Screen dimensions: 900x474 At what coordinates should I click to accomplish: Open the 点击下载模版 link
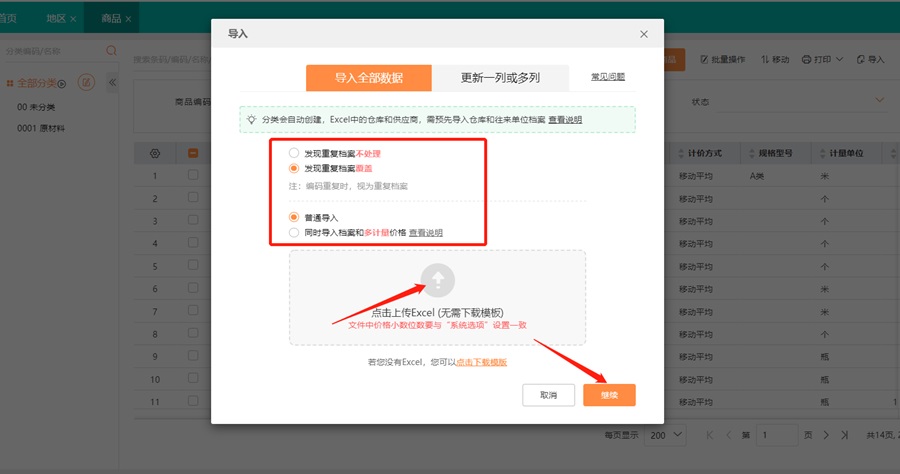pyautogui.click(x=481, y=361)
